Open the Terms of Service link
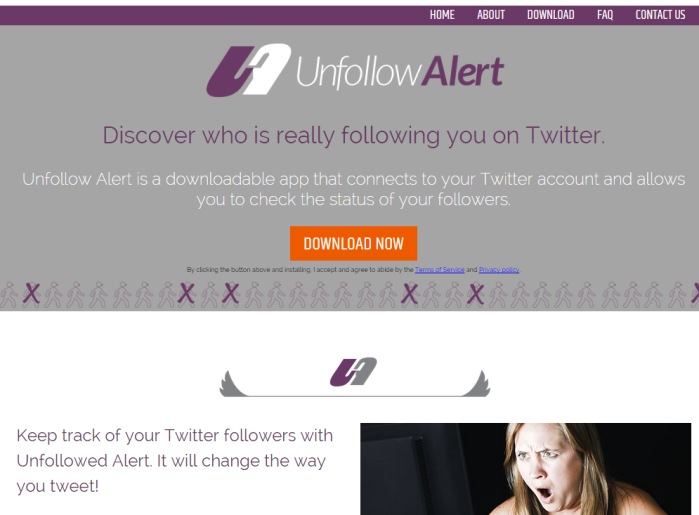The width and height of the screenshot is (699, 515). 440,270
